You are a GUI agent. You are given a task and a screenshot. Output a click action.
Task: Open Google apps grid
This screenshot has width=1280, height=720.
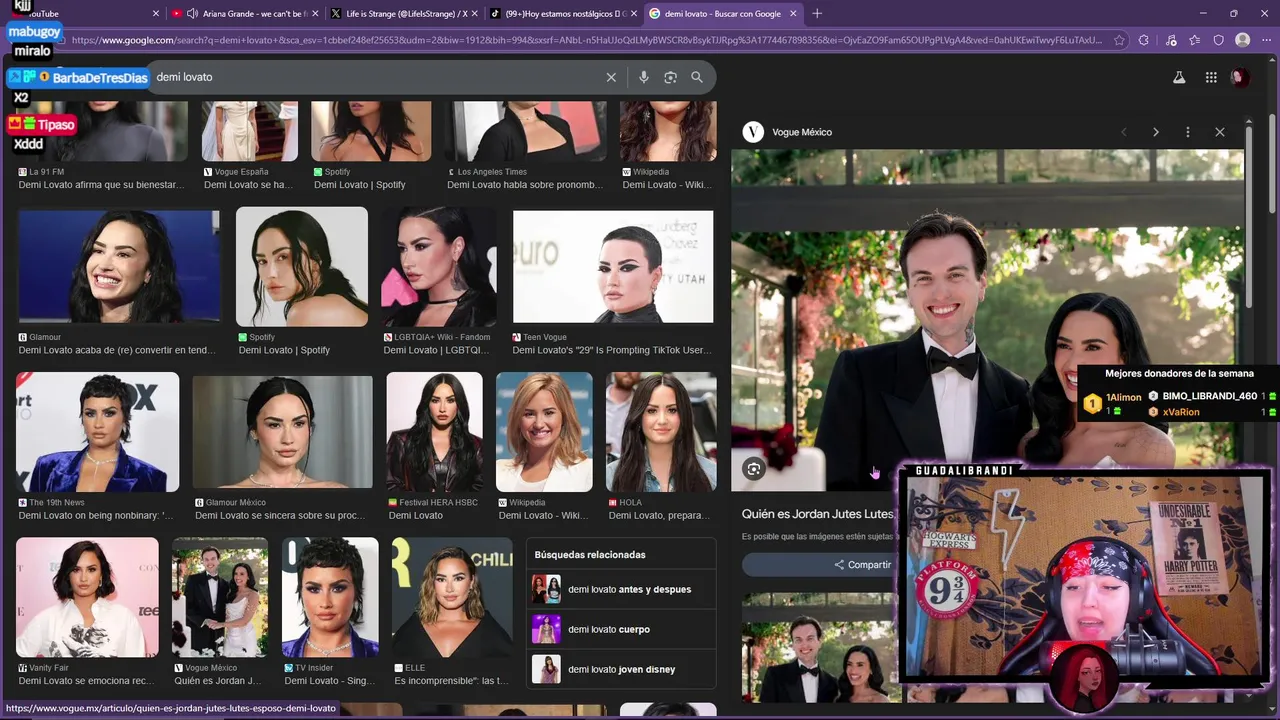[1211, 77]
